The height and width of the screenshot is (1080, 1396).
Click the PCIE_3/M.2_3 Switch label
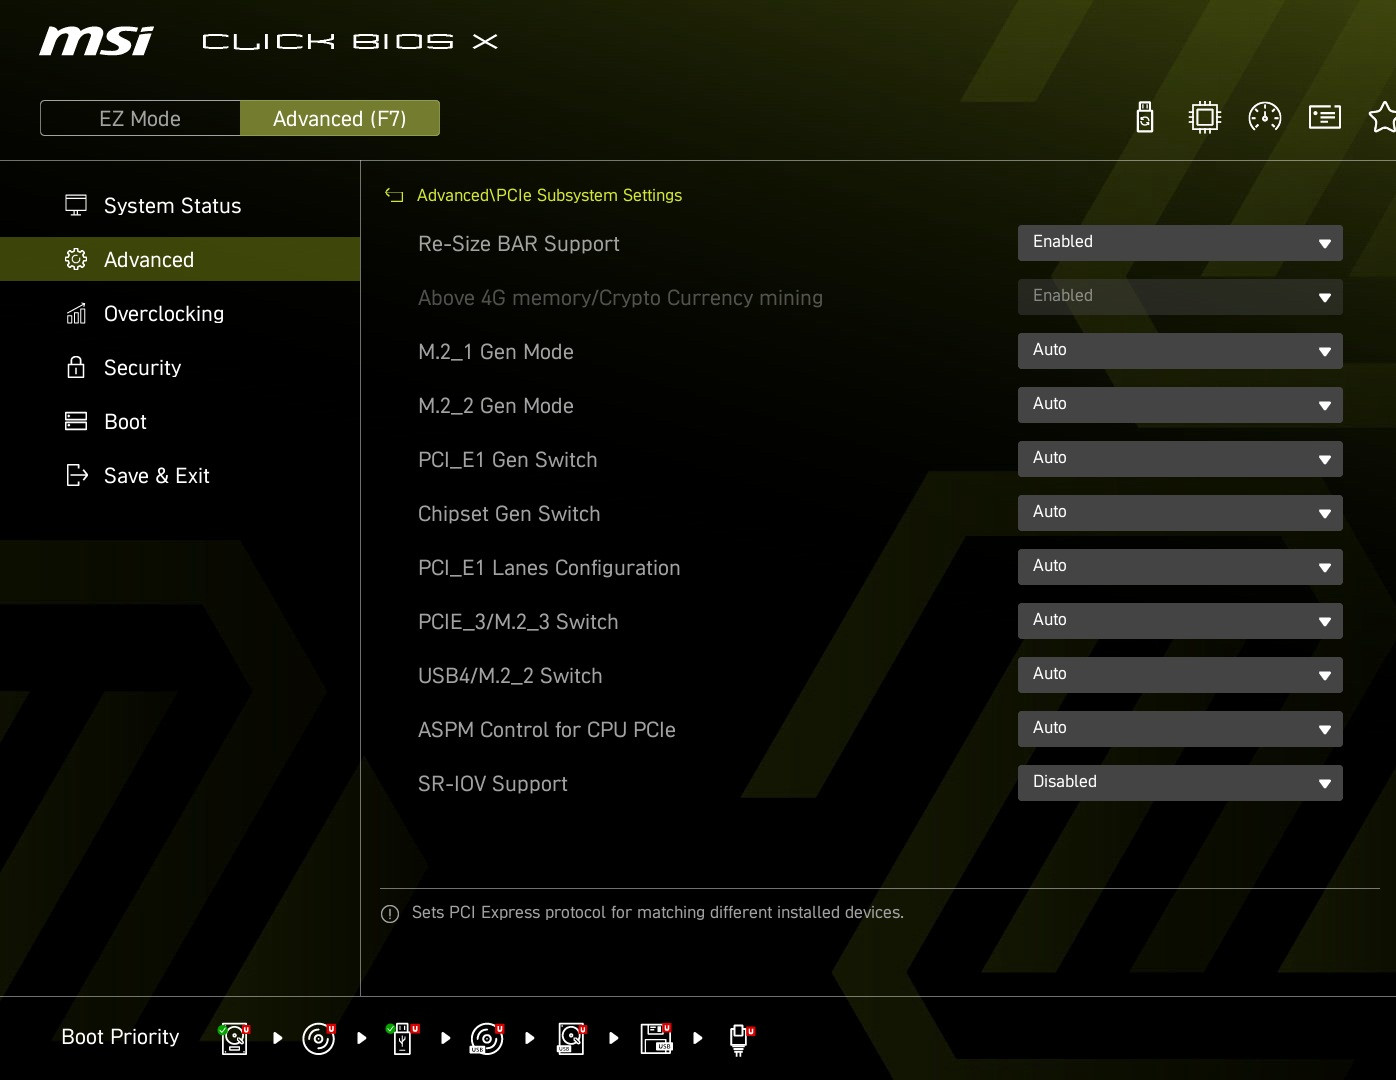518,622
